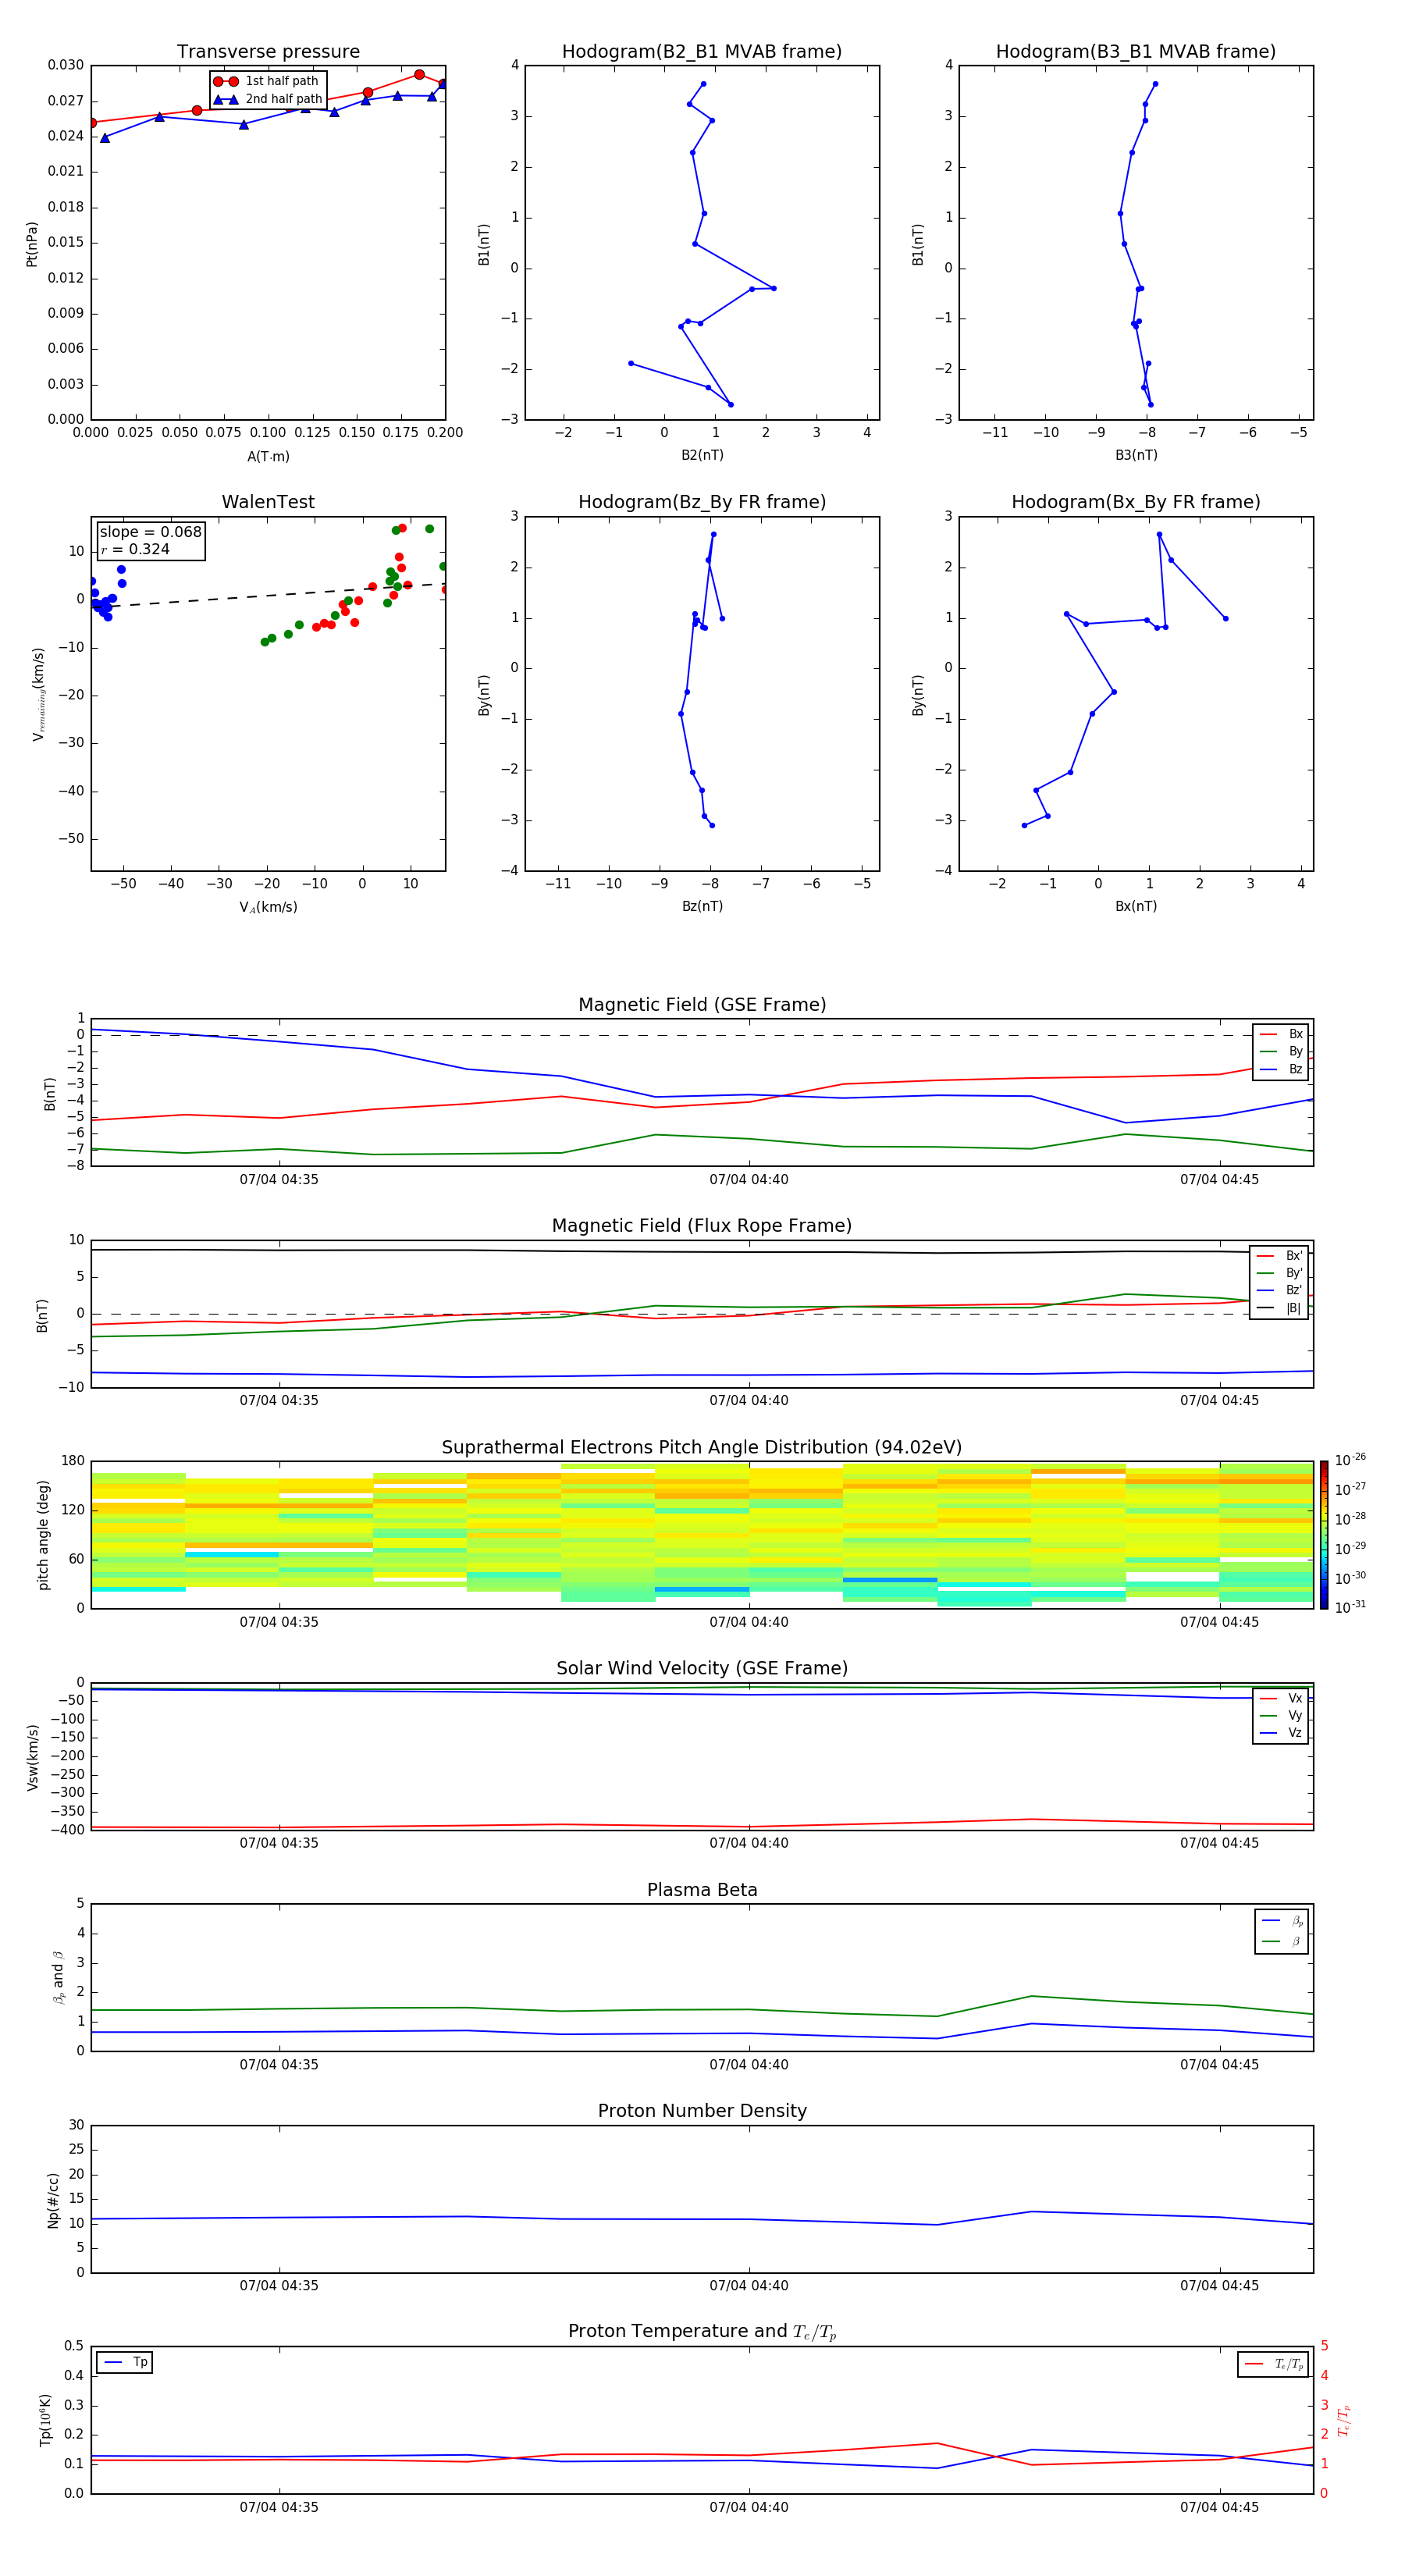
Task: Click the 'Pt(nPa)' axis label
Action: 31,244
